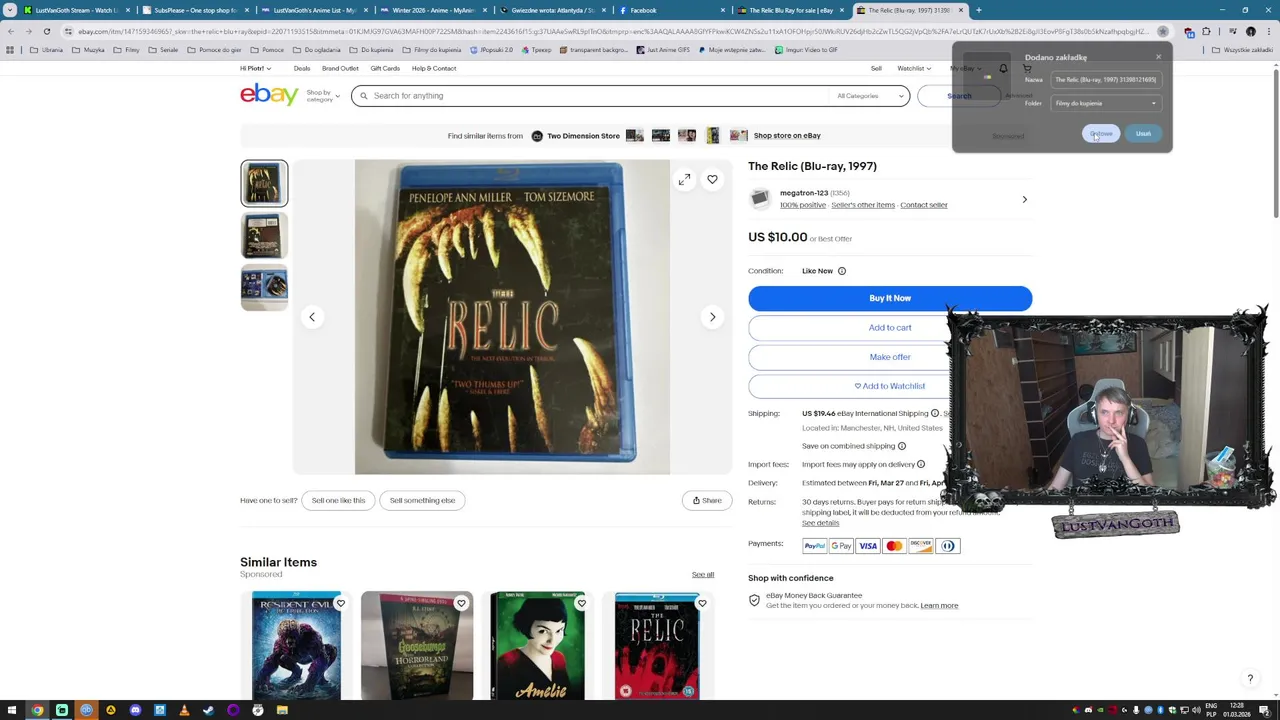Click the Mastercard payment icon
Image resolution: width=1280 pixels, height=720 pixels.
click(894, 546)
